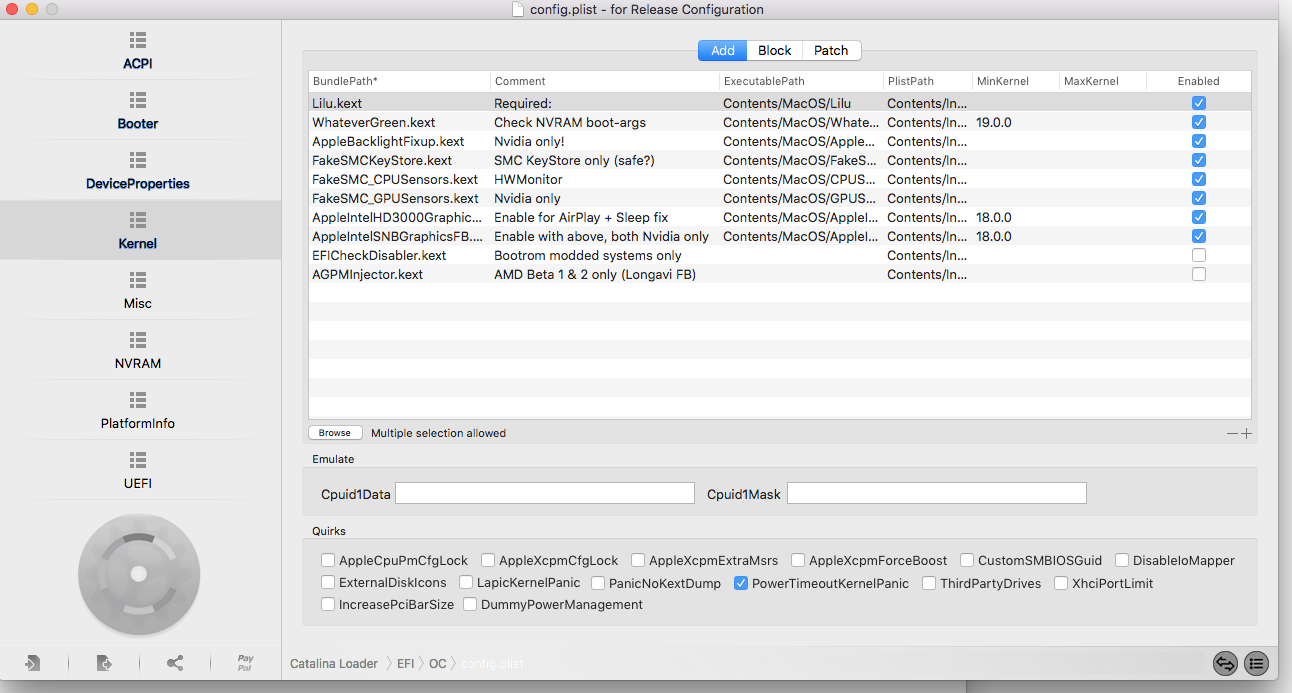Click the minus icon to remove kext entry
Screen dimensions: 1292x693
click(x=1233, y=433)
